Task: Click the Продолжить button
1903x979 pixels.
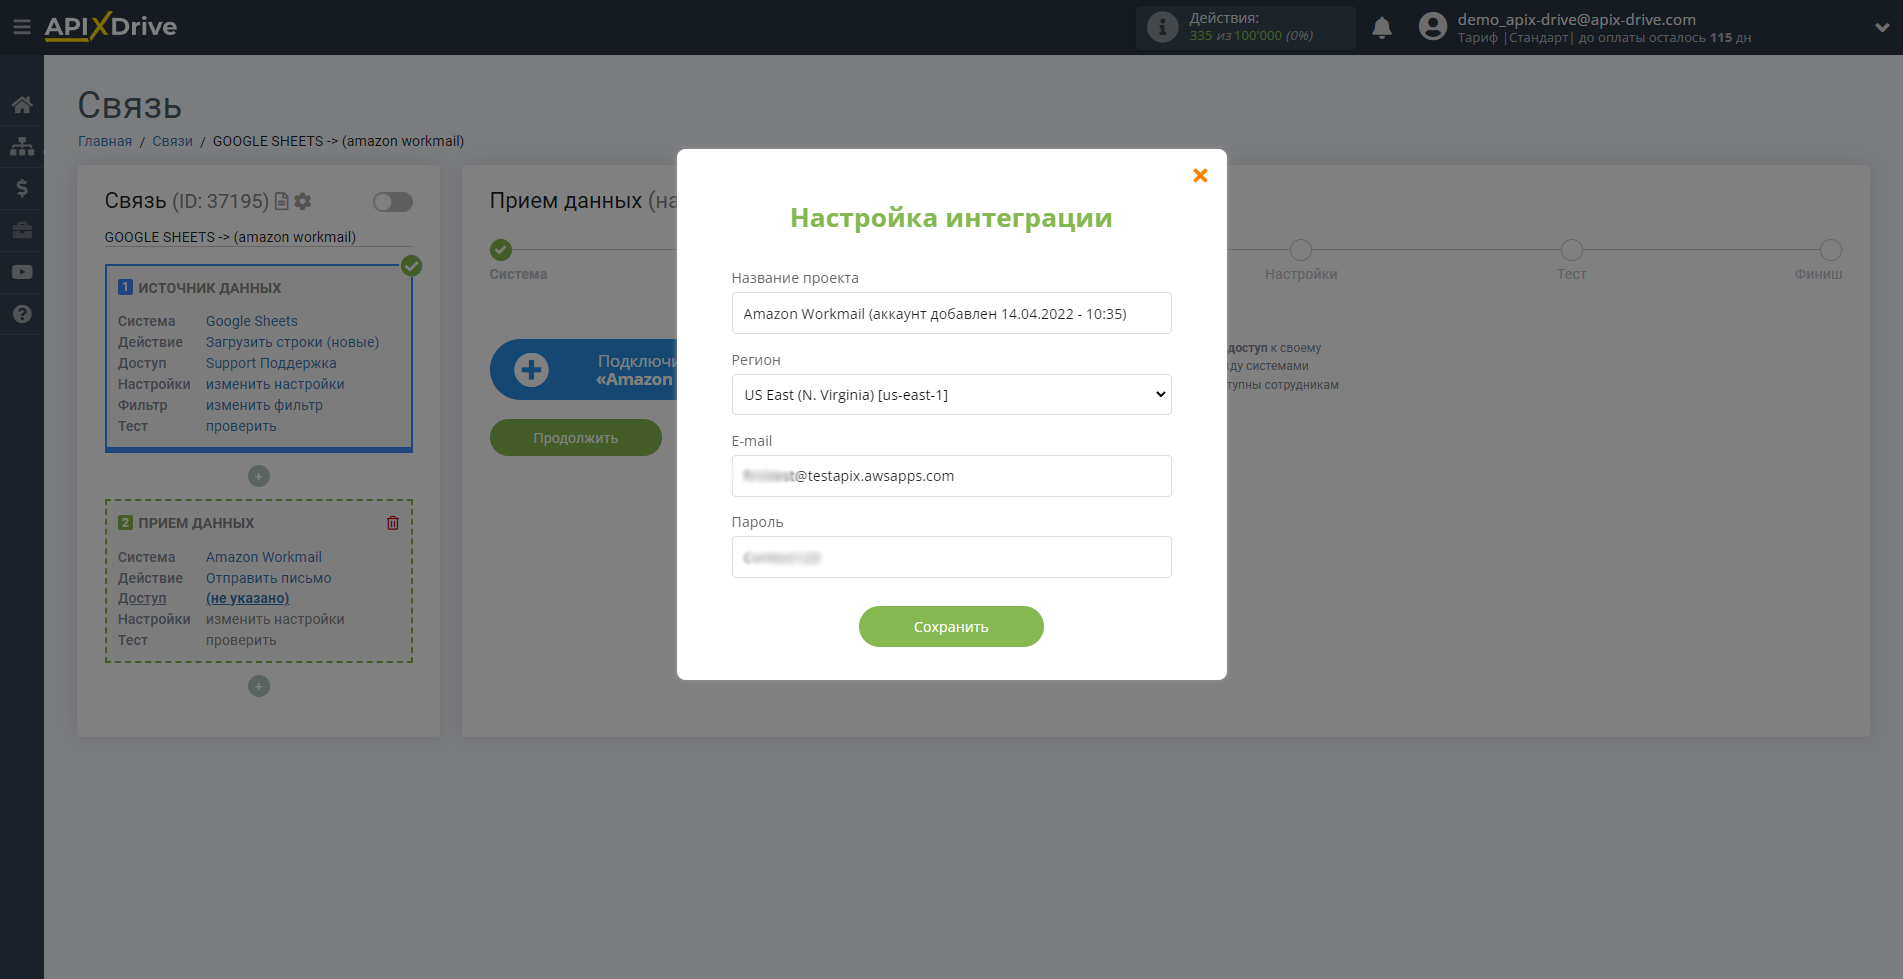Action: coord(575,437)
